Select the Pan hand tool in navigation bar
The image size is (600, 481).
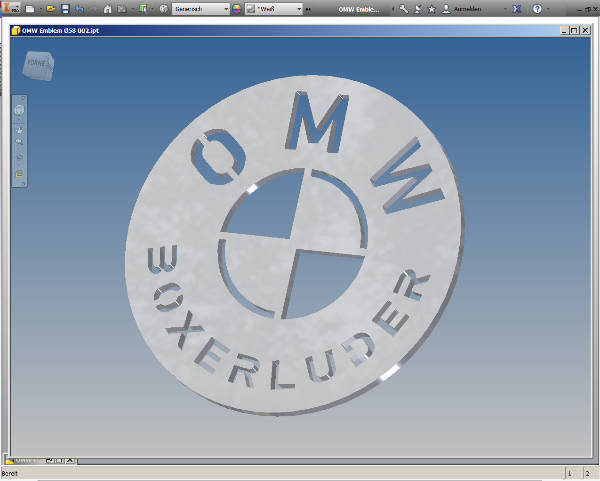(x=19, y=130)
